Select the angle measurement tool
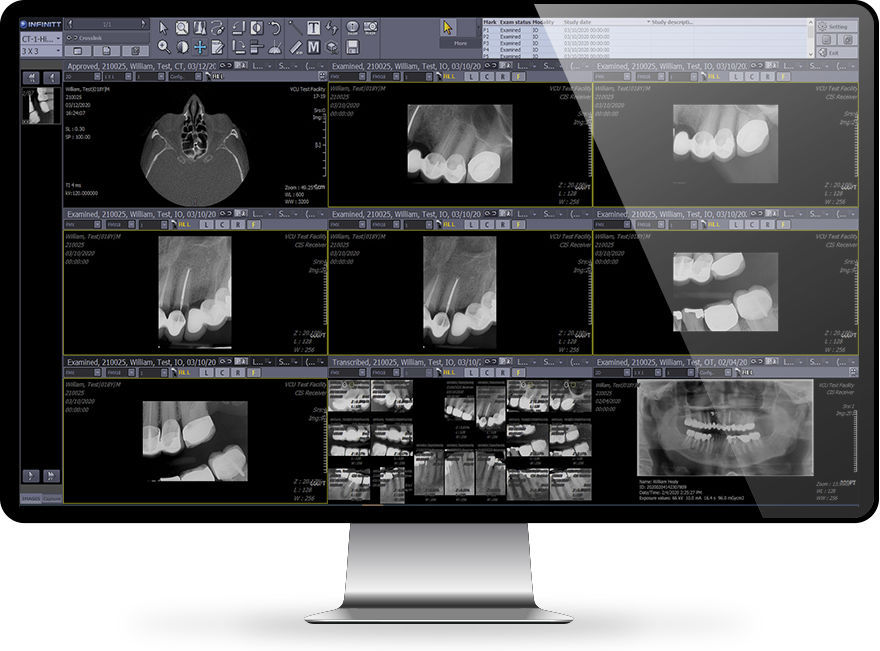The image size is (880, 651). 276,47
